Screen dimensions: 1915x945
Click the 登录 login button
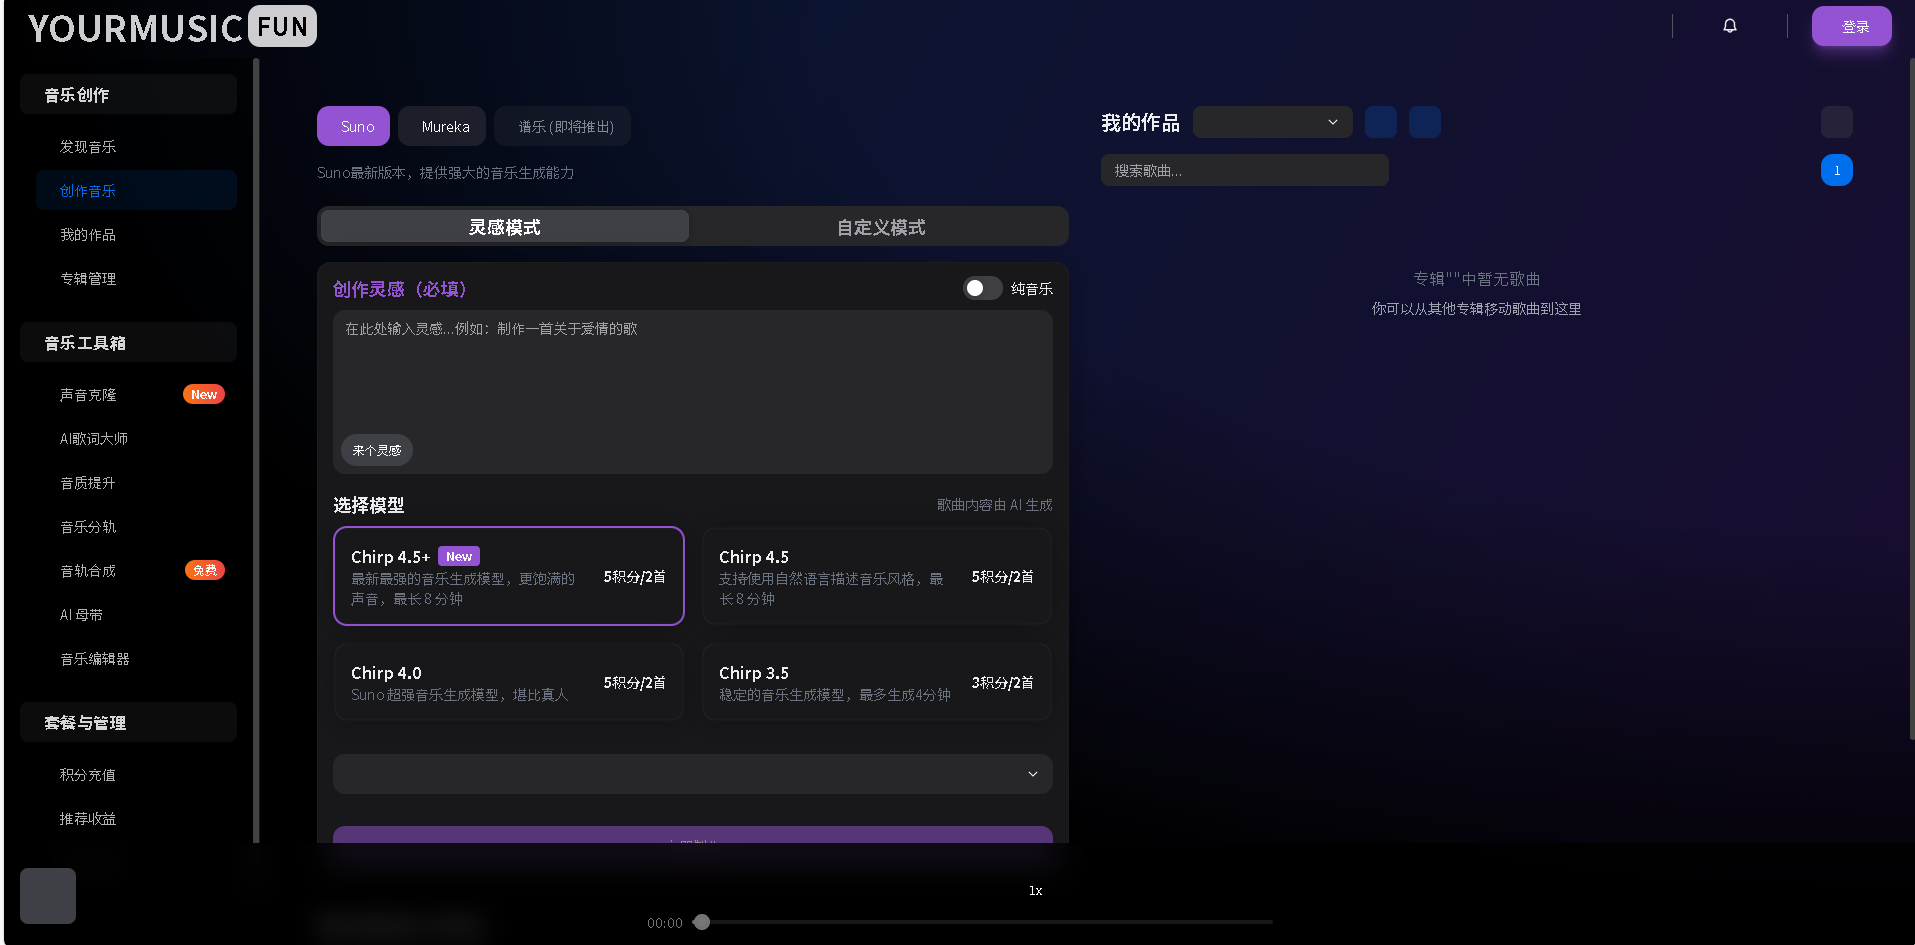point(1851,26)
